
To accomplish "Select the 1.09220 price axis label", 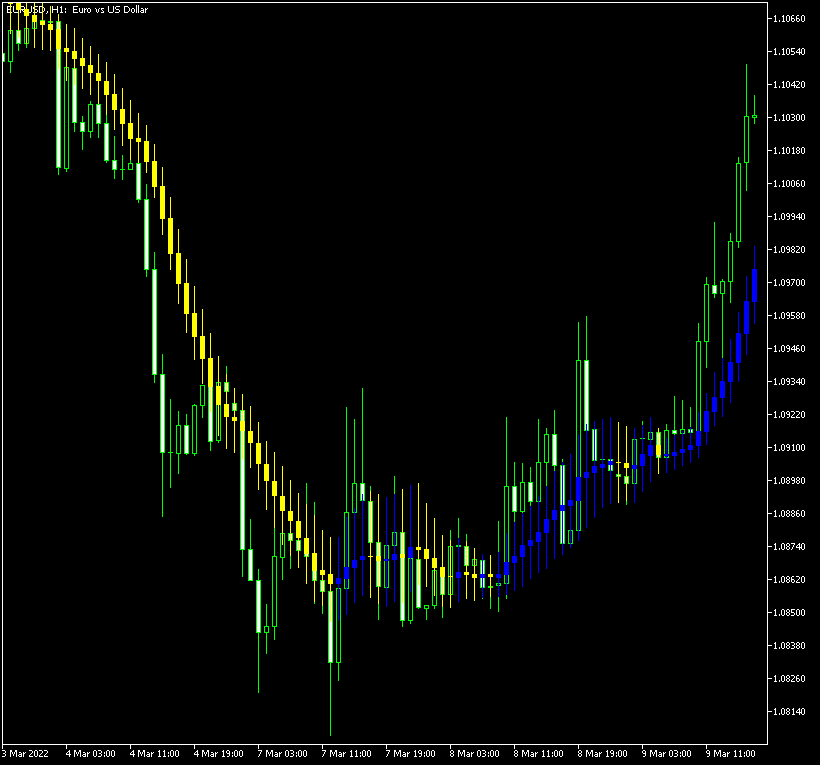I will pos(791,415).
